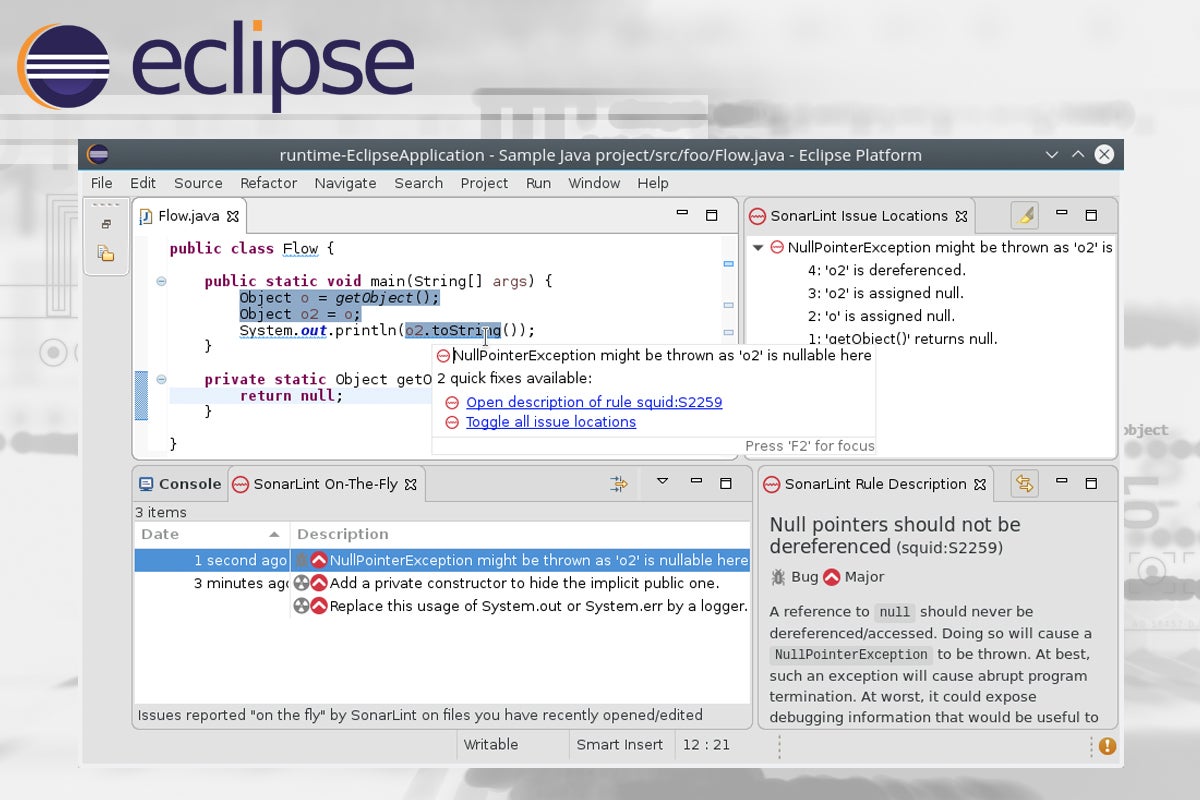
Task: Open the Help menu
Action: click(x=652, y=183)
